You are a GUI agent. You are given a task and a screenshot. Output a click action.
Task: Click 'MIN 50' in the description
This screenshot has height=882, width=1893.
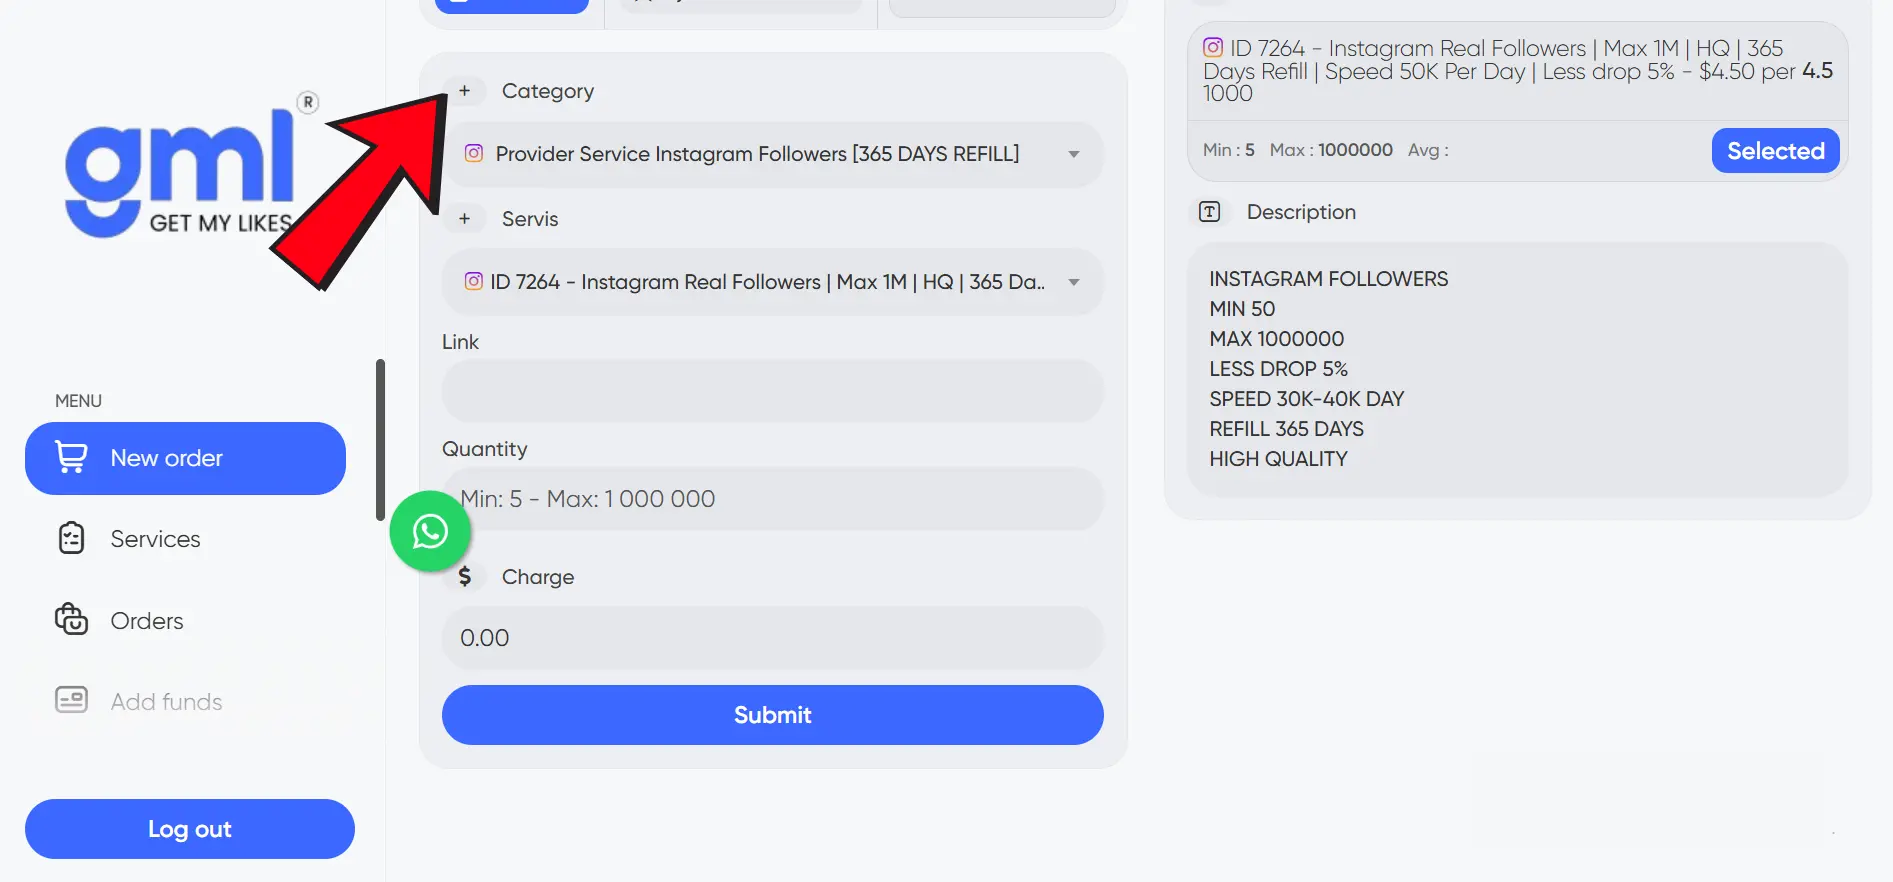[1242, 309]
